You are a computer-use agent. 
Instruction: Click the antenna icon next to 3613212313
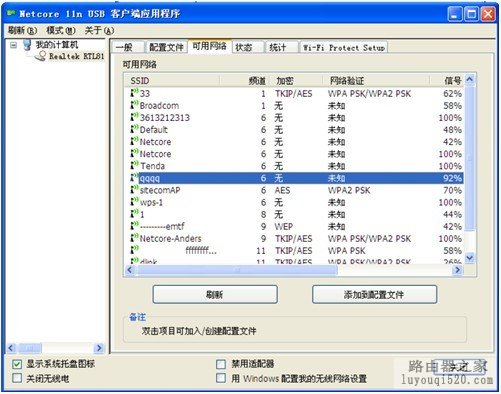tap(135, 117)
